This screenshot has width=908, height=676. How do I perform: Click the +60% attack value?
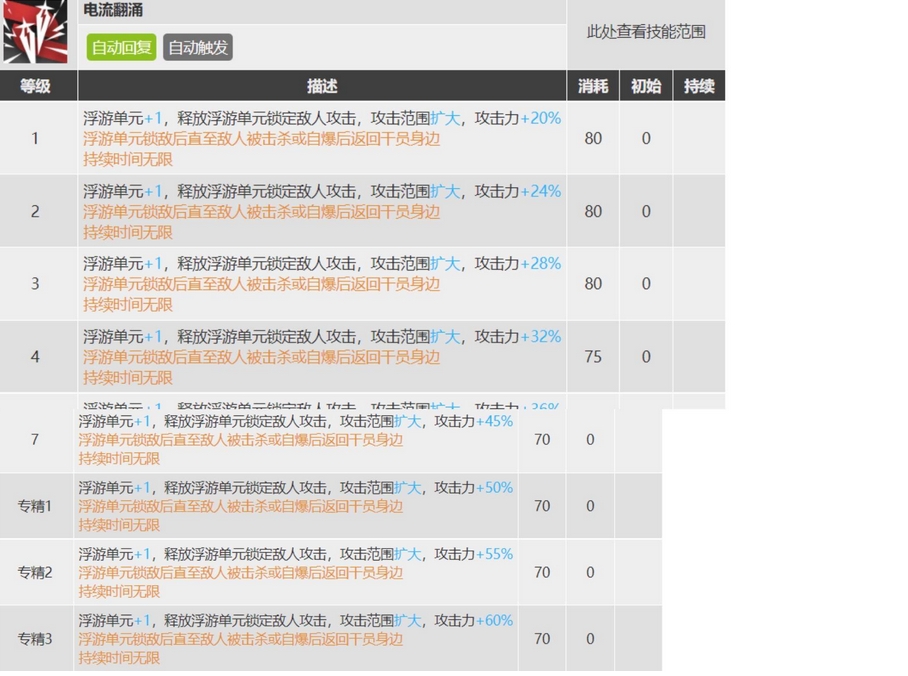pos(494,620)
